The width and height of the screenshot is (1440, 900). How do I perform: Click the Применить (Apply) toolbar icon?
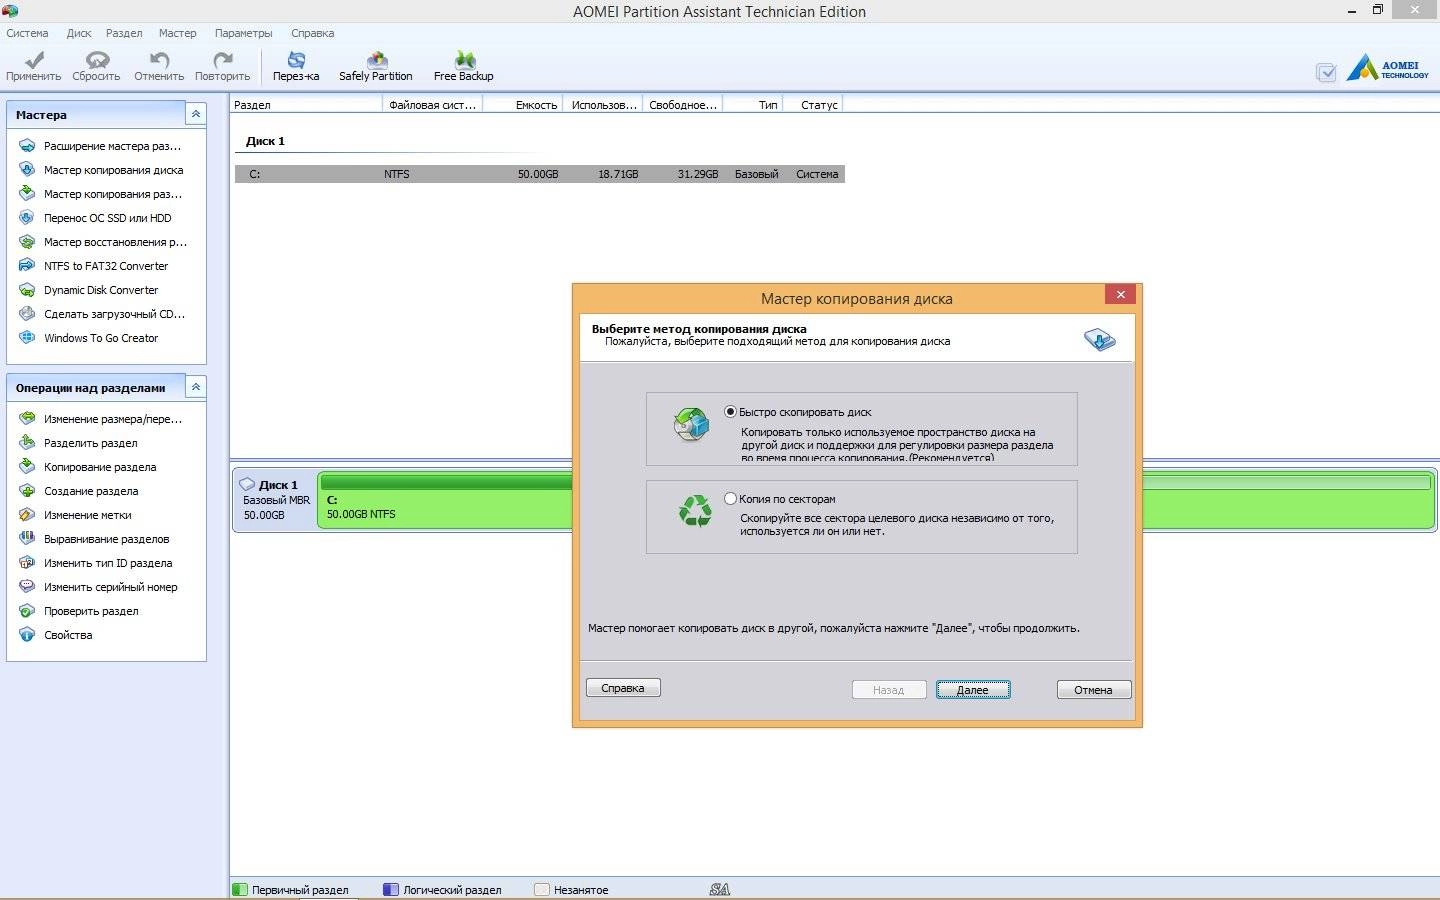33,60
